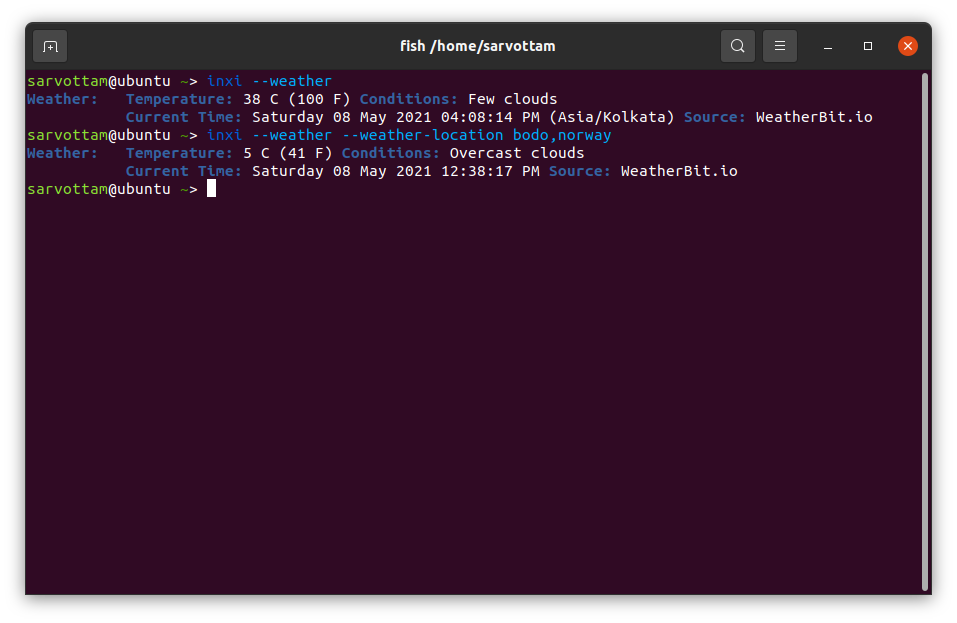This screenshot has height=623, width=957.
Task: Click the 'Few clouds' conditions text
Action: 512,99
